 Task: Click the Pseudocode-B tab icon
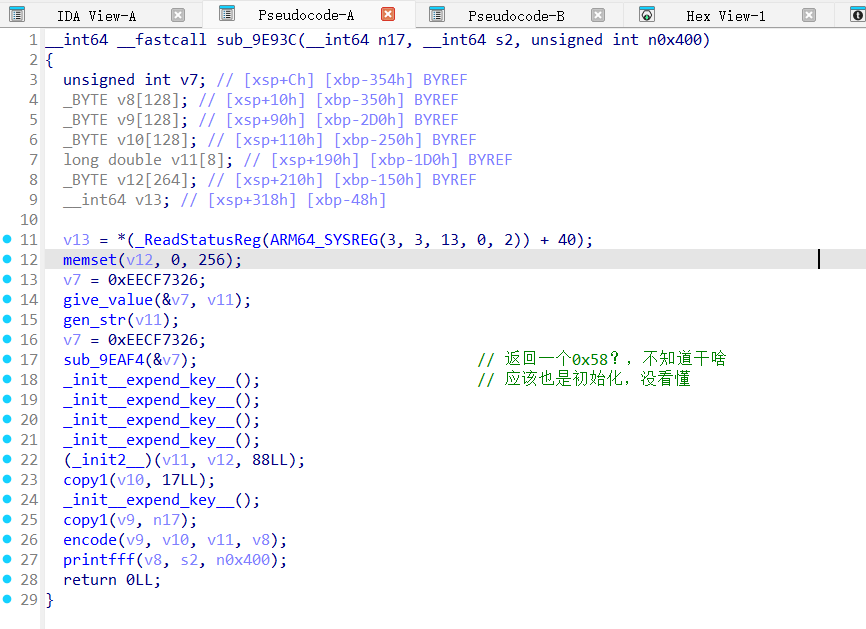pyautogui.click(x=437, y=14)
